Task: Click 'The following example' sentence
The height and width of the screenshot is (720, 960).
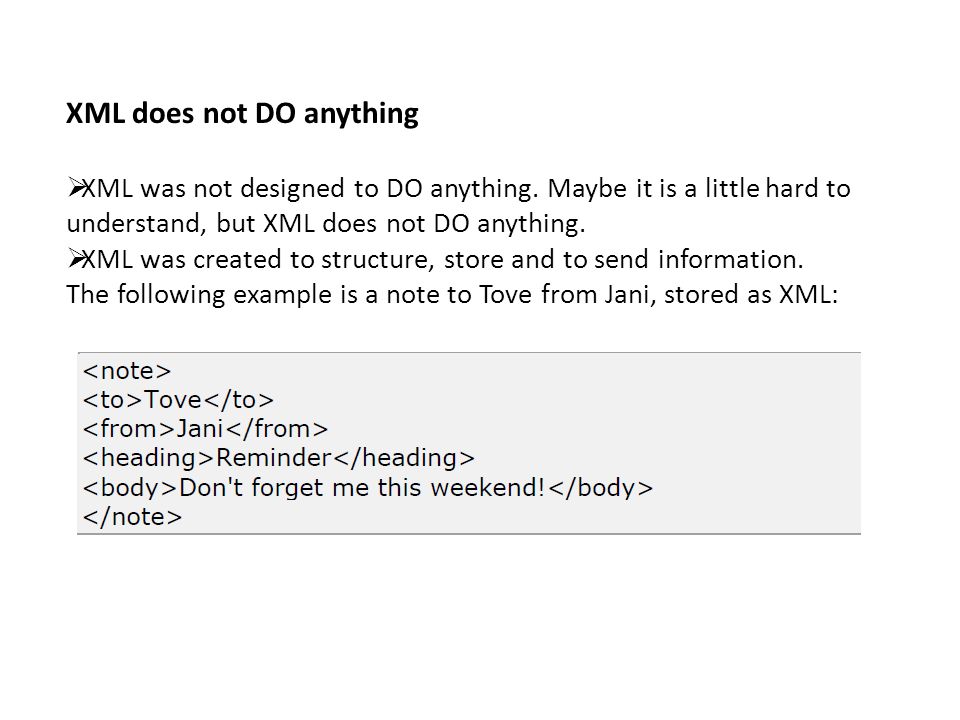Action: point(452,294)
